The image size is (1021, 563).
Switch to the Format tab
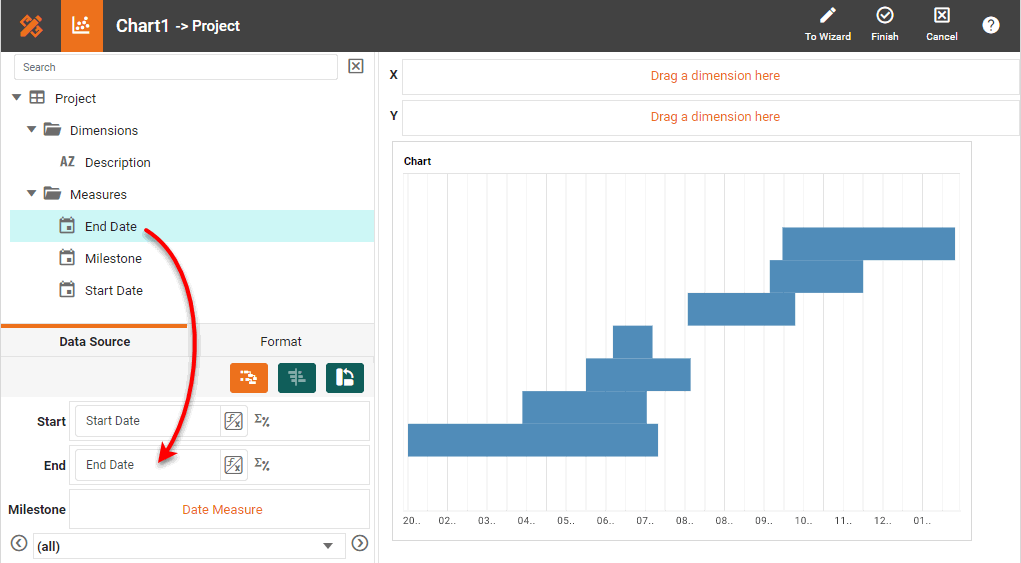coord(281,342)
